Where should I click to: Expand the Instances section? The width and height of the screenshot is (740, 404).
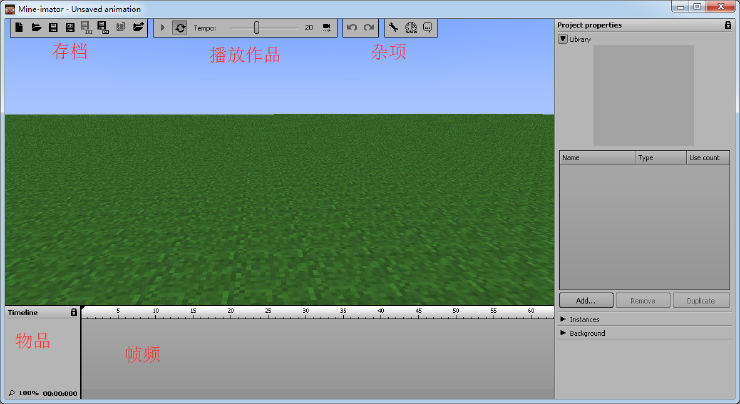563,320
